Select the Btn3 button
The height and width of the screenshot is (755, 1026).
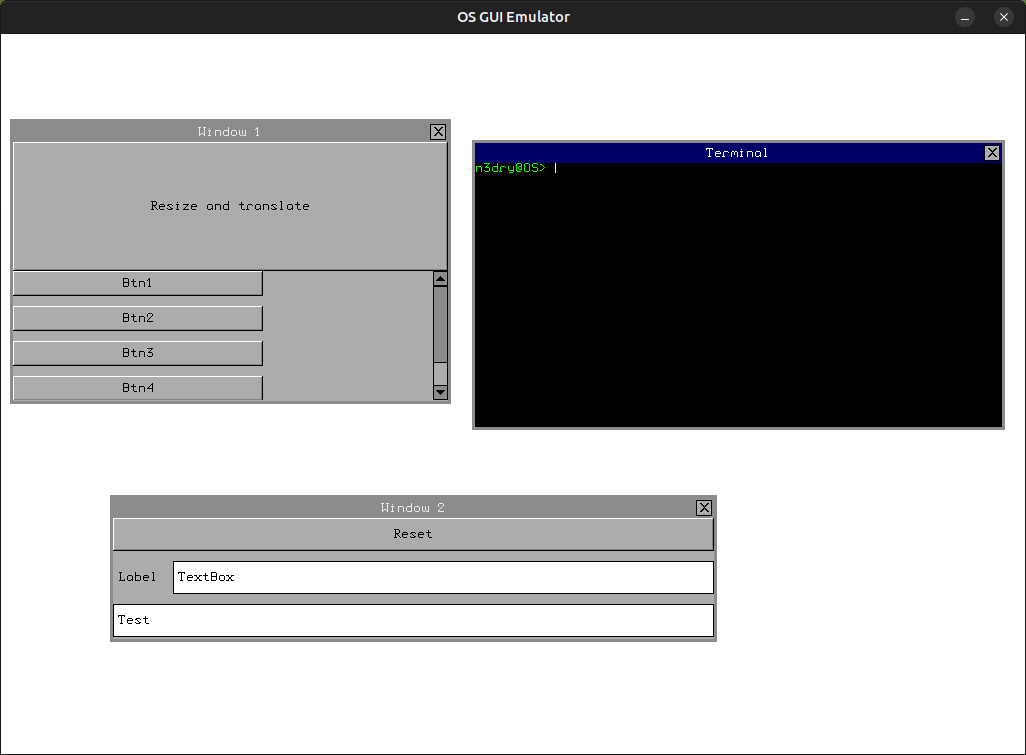pyautogui.click(x=137, y=353)
